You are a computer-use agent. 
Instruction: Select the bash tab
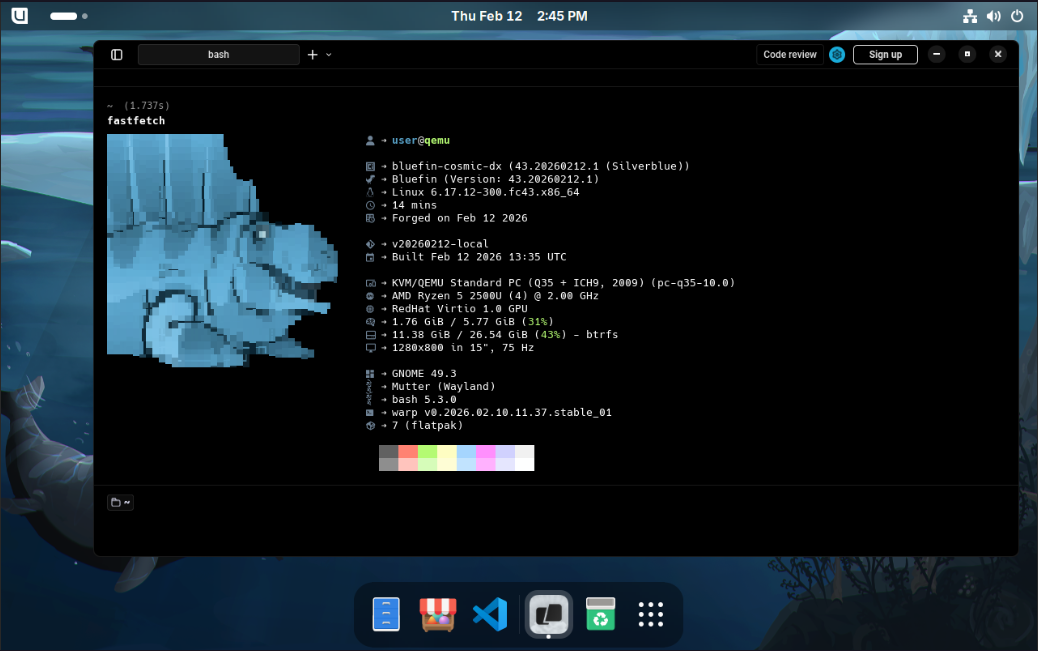point(218,54)
